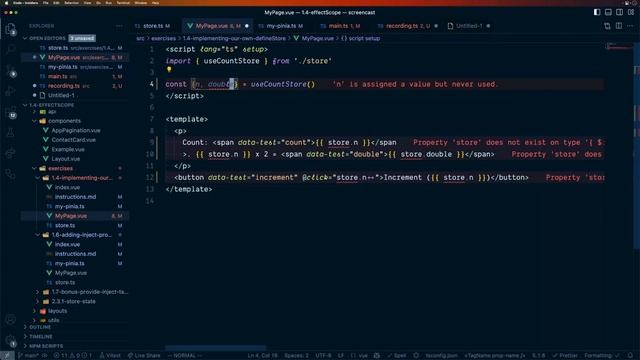The height and width of the screenshot is (360, 640).
Task: Open Source Control view in activity bar
Action: pos(11,71)
